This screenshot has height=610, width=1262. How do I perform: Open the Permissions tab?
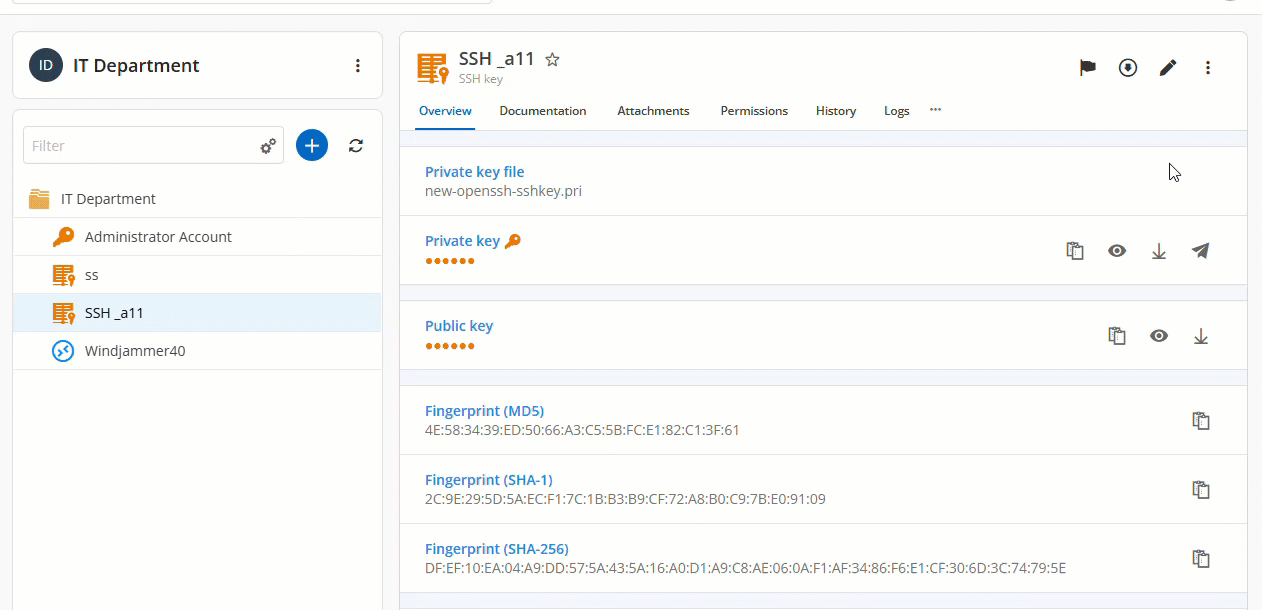[x=754, y=111]
